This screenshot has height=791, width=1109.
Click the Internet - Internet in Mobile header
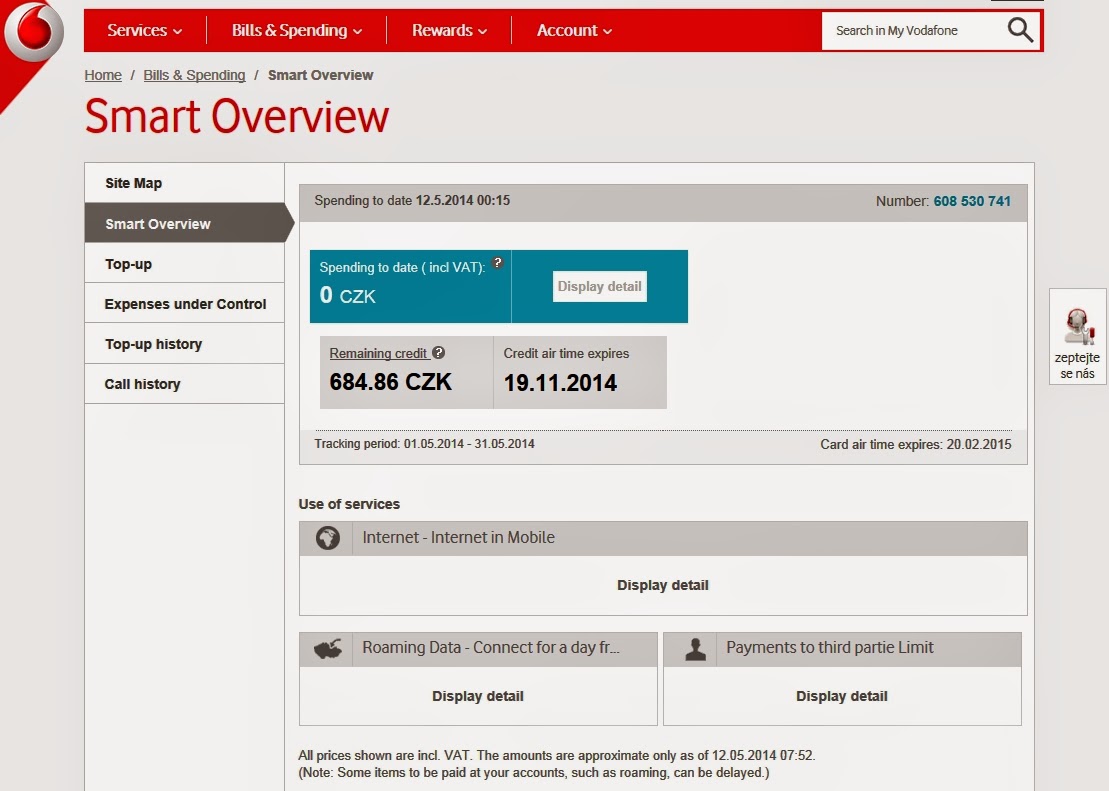coord(663,538)
